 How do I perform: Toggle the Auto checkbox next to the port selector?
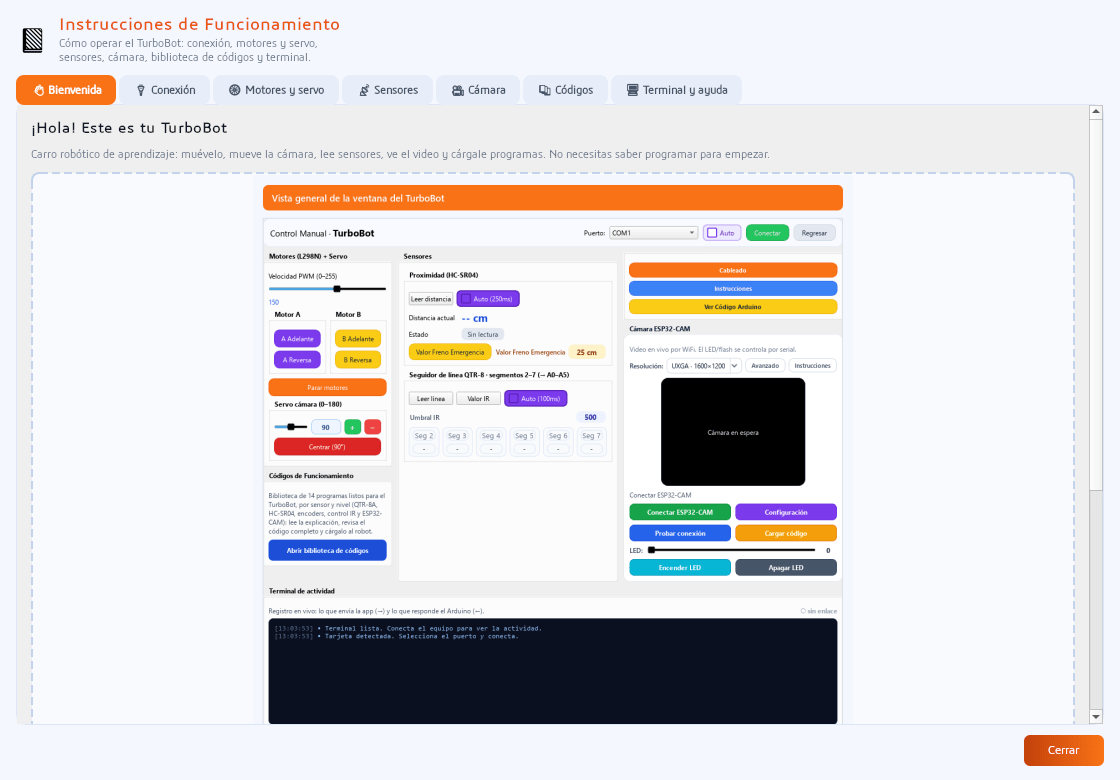click(712, 233)
